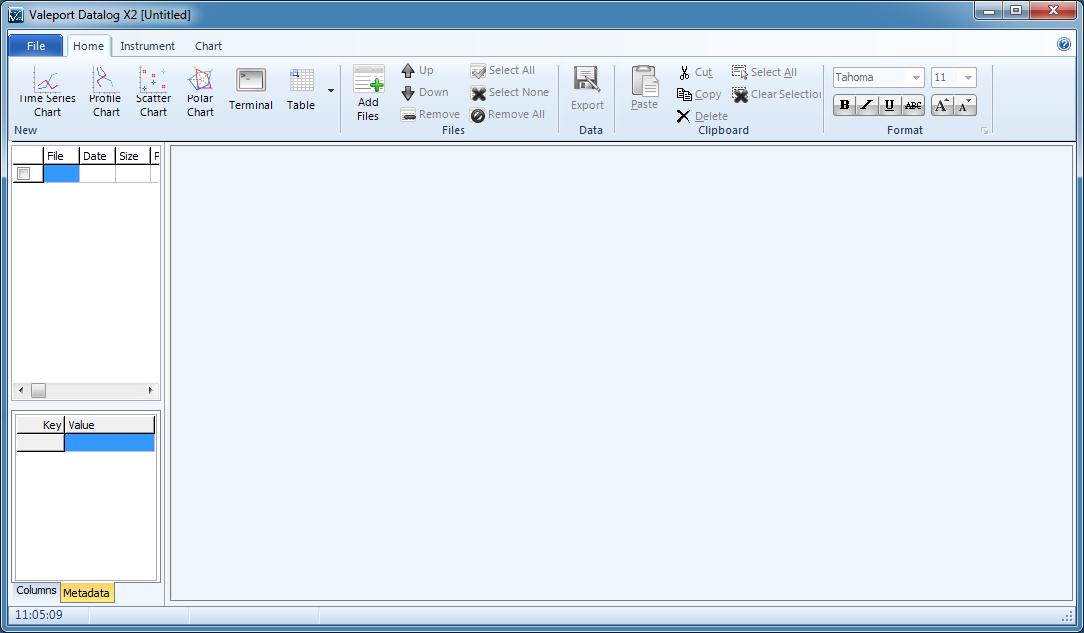
Task: Create a new Scatter Chart
Action: point(153,92)
